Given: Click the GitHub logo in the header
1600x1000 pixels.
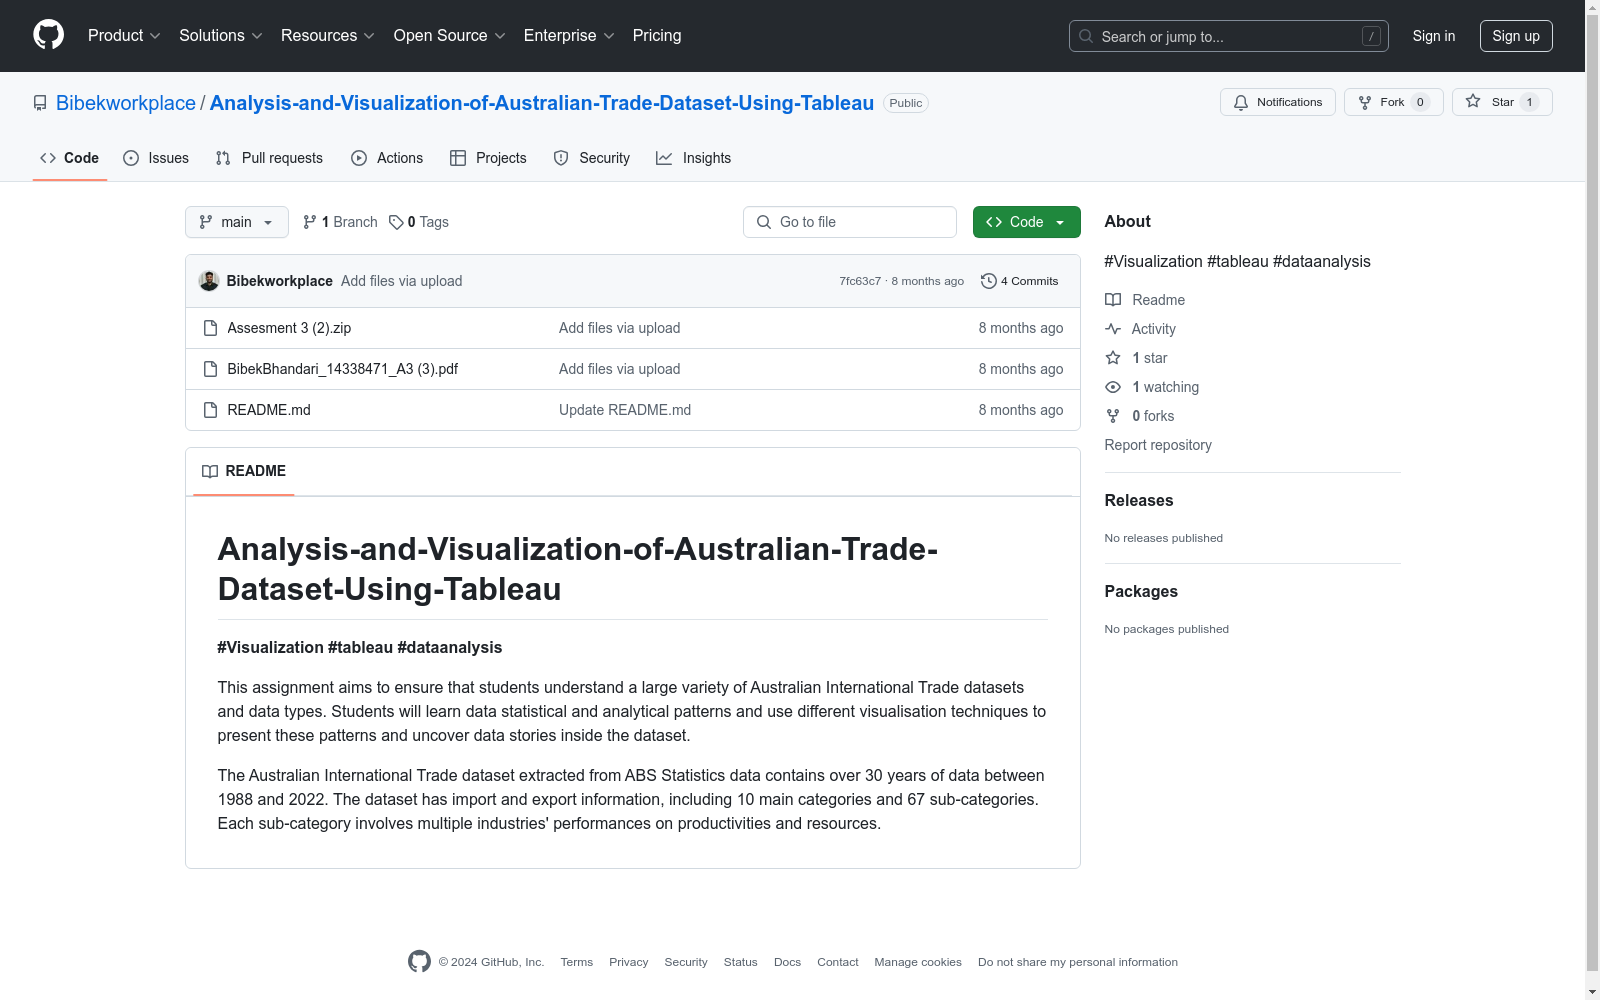Looking at the screenshot, I should [48, 35].
